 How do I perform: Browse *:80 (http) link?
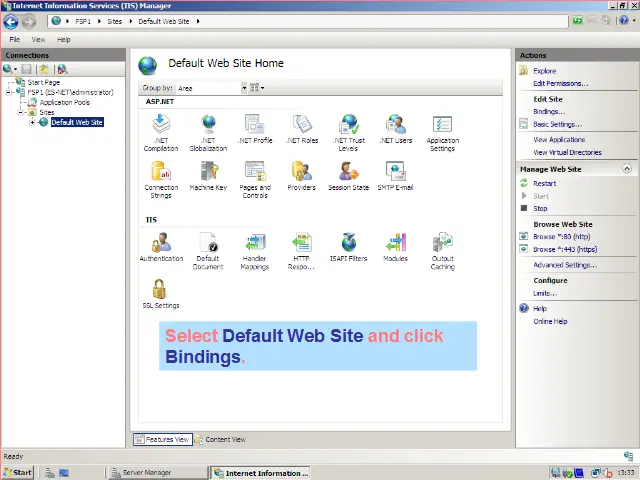(x=562, y=237)
